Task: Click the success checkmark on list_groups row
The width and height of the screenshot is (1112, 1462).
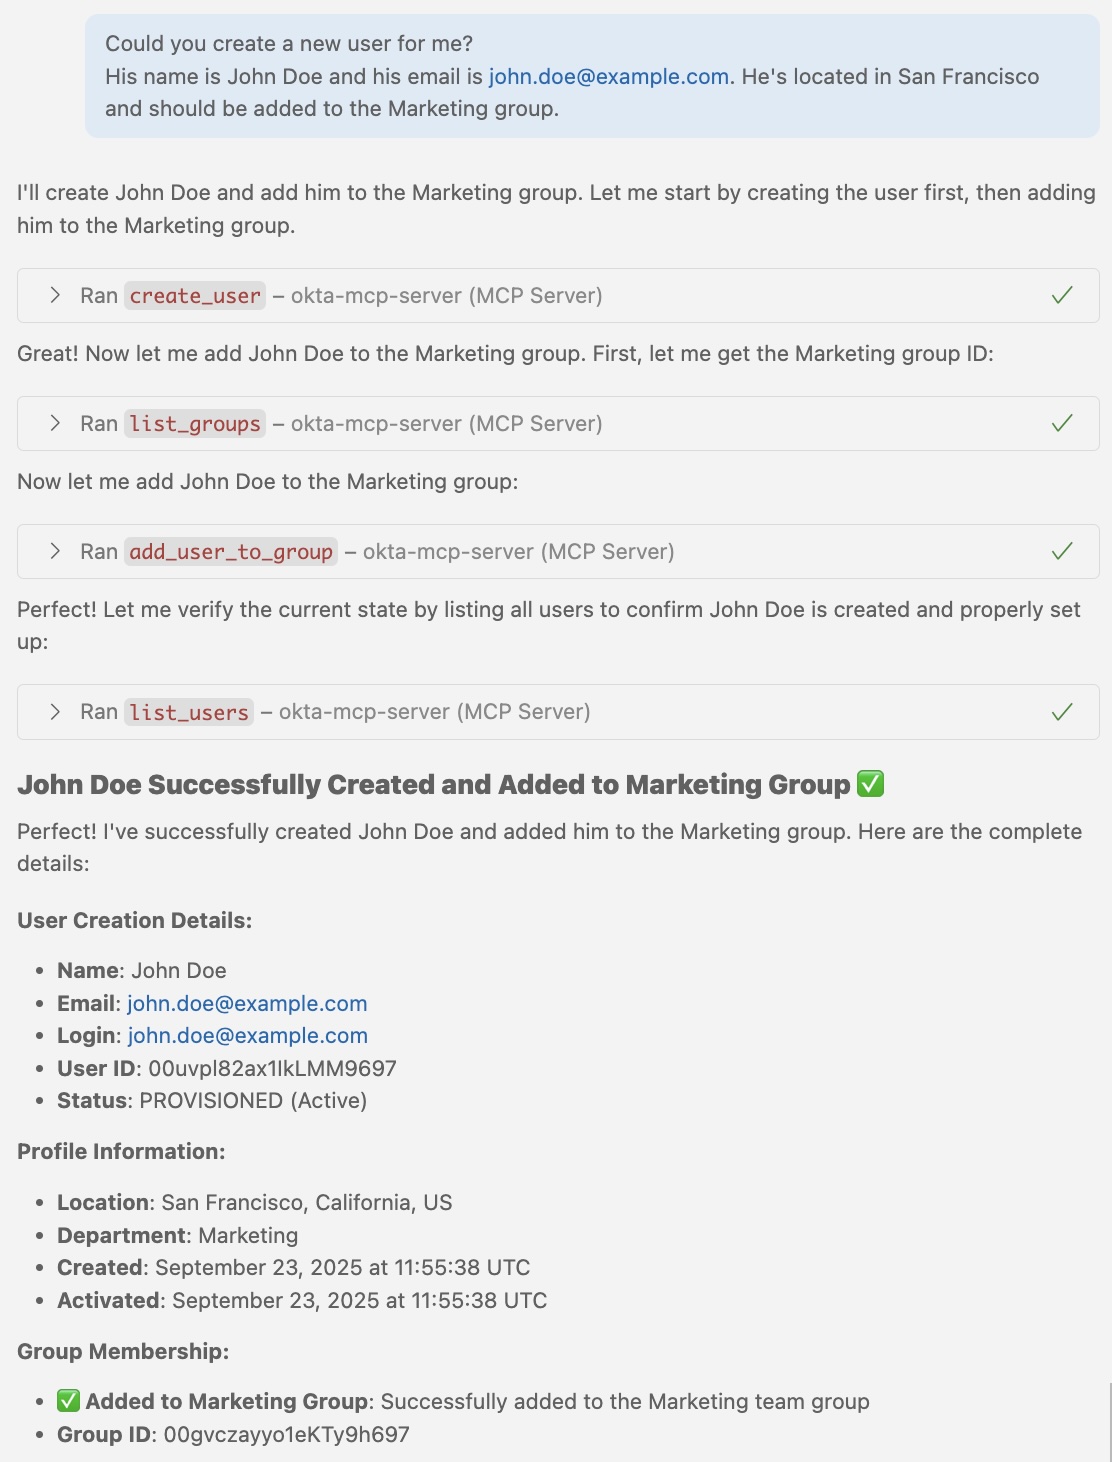Action: click(x=1062, y=424)
